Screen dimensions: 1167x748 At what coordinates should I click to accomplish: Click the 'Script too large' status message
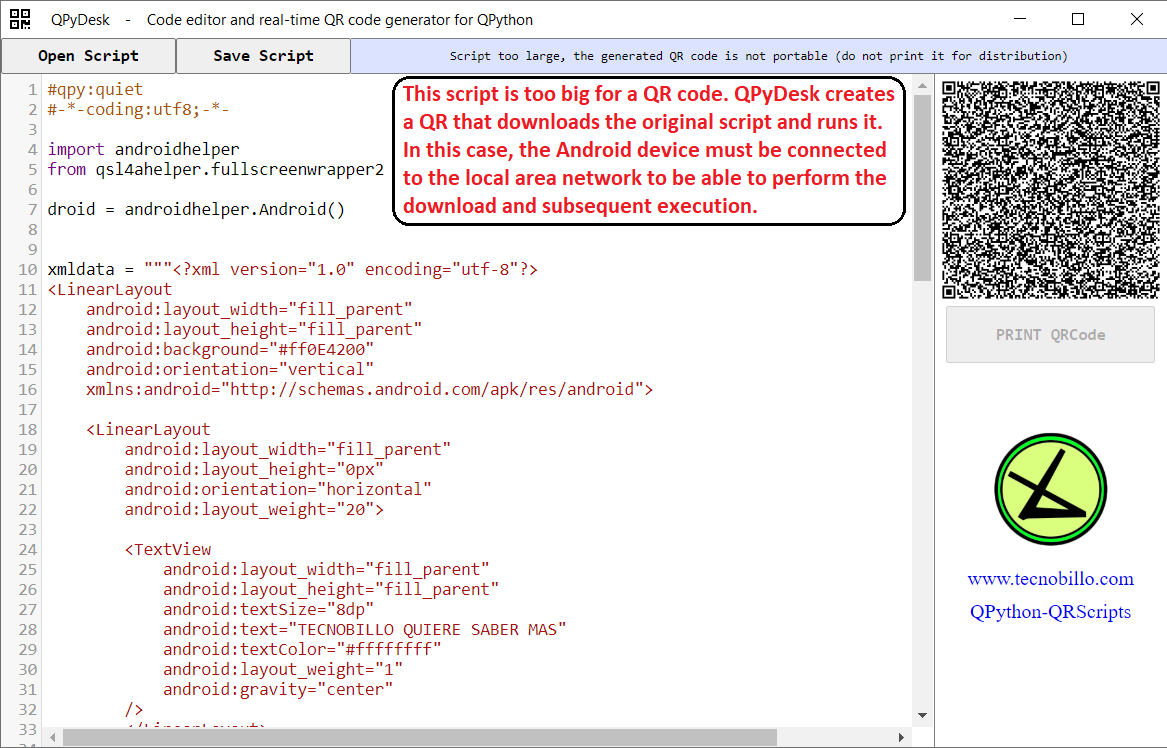[x=758, y=57]
